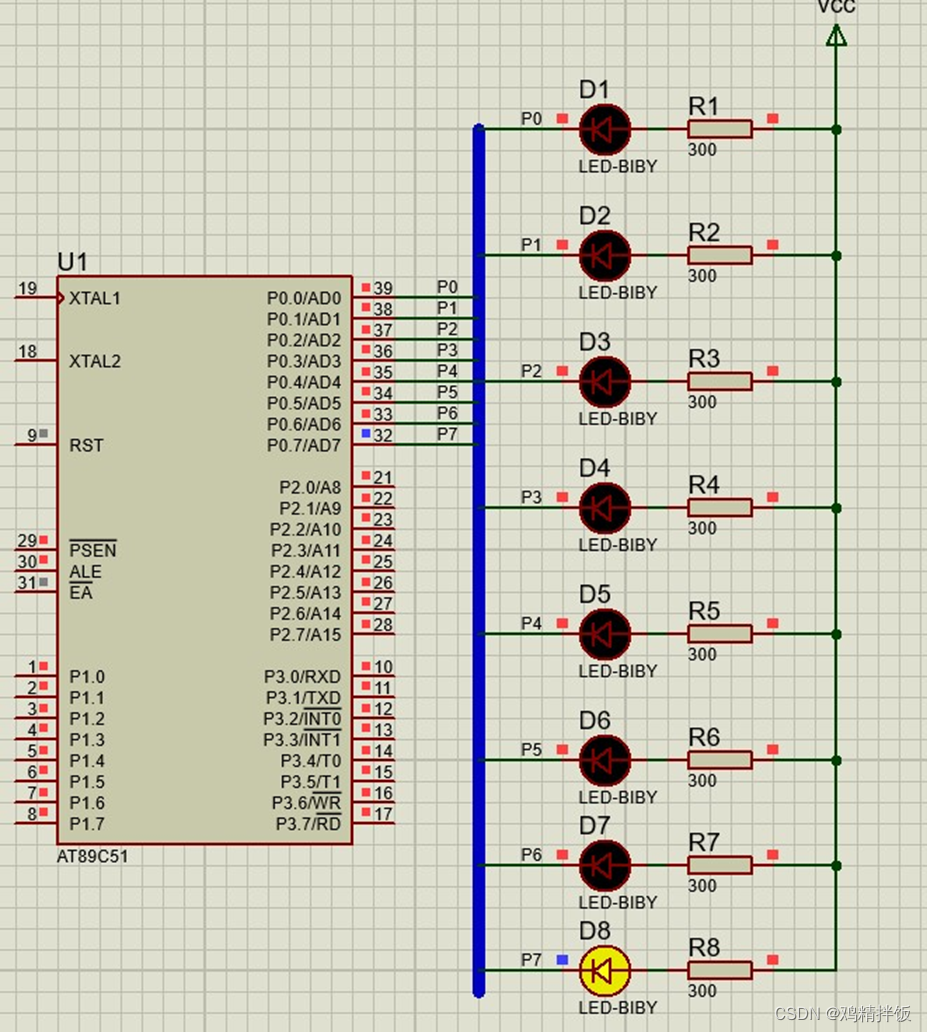Select resistor R4 body
This screenshot has width=927, height=1032.
point(720,507)
